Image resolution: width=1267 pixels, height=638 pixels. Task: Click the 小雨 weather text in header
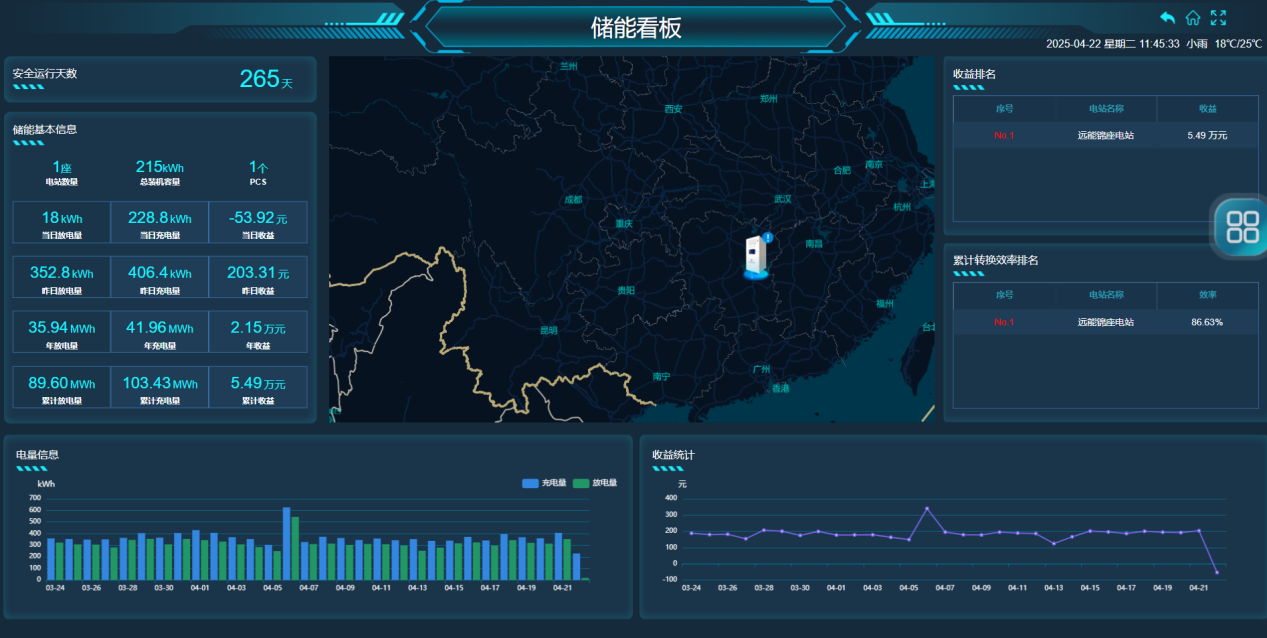point(1197,44)
